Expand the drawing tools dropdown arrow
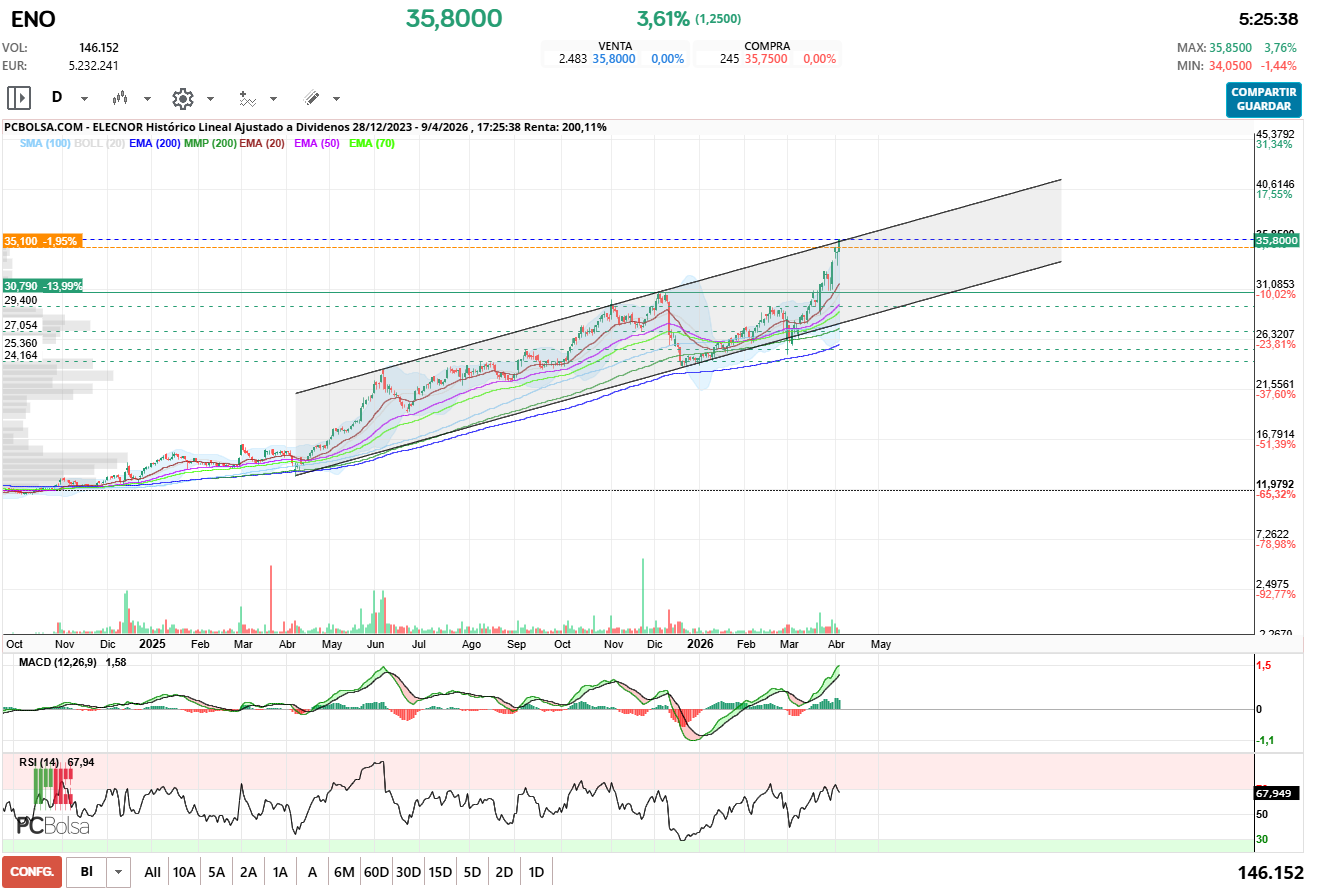Screen dimensions: 1317x893 336,99
